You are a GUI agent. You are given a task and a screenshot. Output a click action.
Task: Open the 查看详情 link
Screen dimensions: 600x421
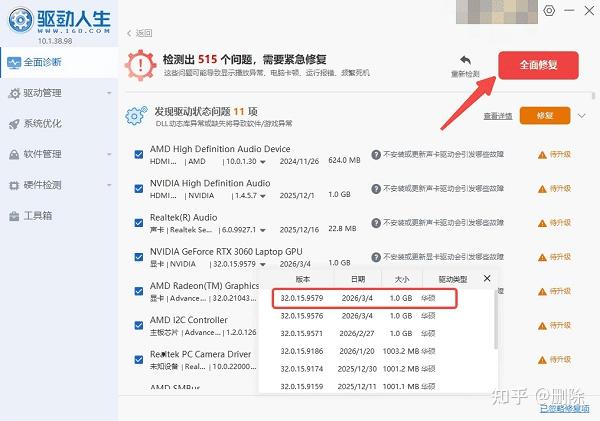[x=497, y=116]
